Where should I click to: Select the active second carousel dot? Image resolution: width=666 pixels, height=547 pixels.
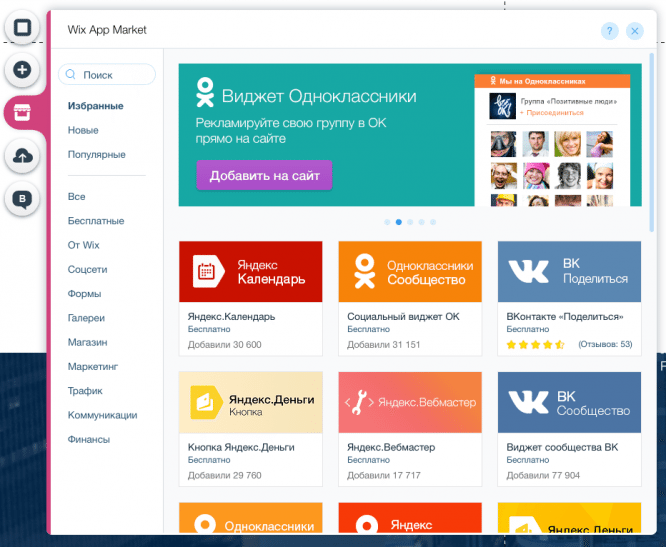398,222
